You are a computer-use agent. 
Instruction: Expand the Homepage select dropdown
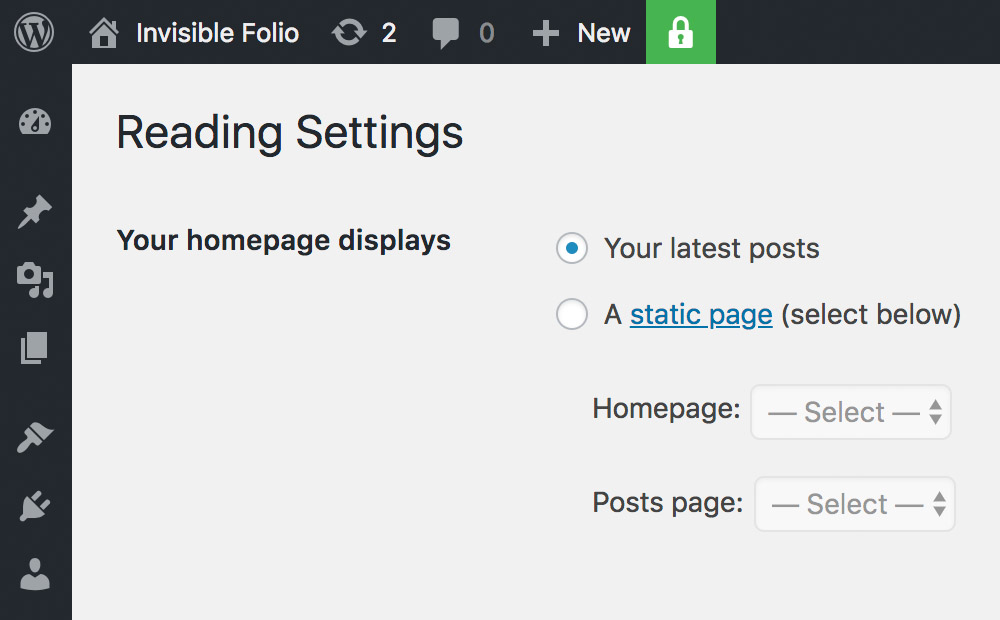(851, 412)
